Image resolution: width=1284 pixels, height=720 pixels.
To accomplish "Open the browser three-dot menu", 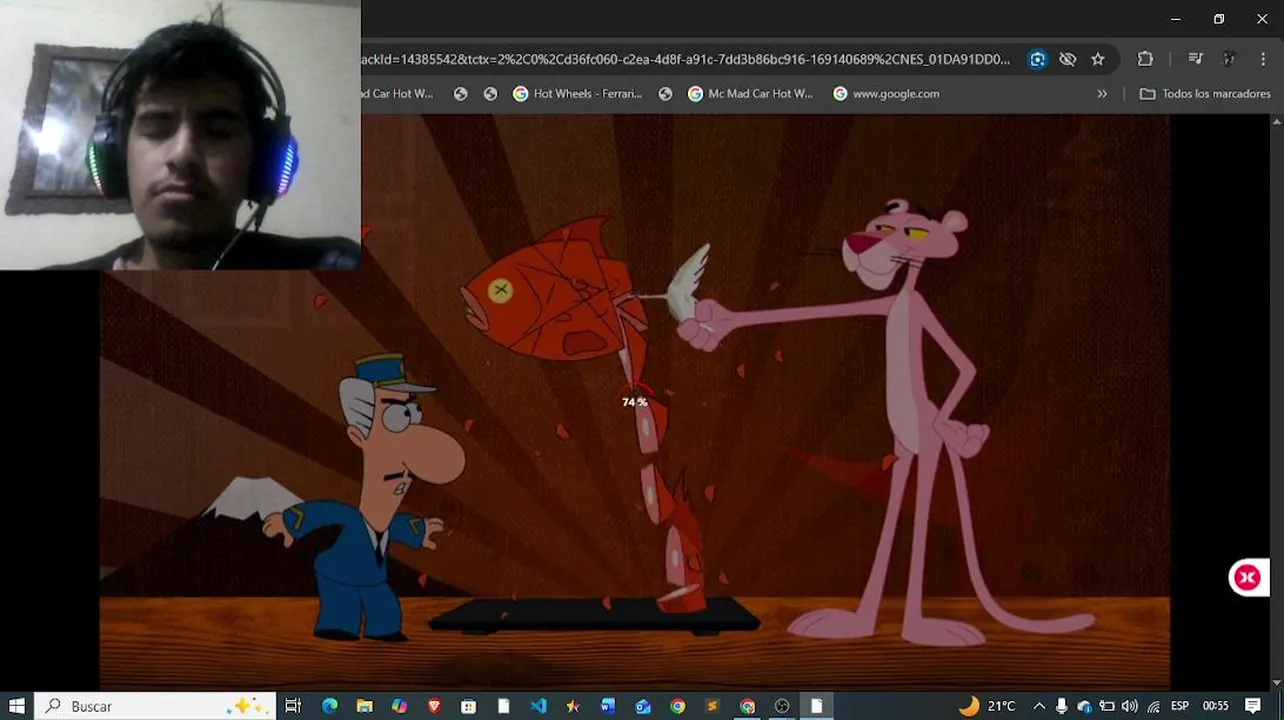I will 1264,59.
